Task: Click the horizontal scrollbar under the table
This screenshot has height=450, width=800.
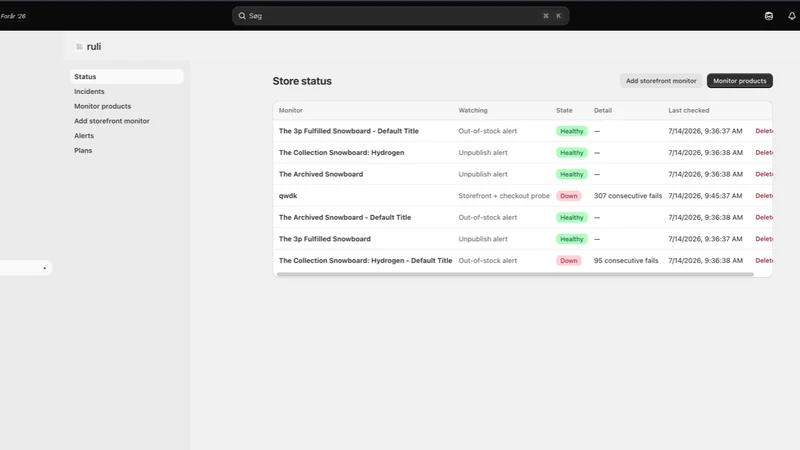Action: click(x=515, y=274)
